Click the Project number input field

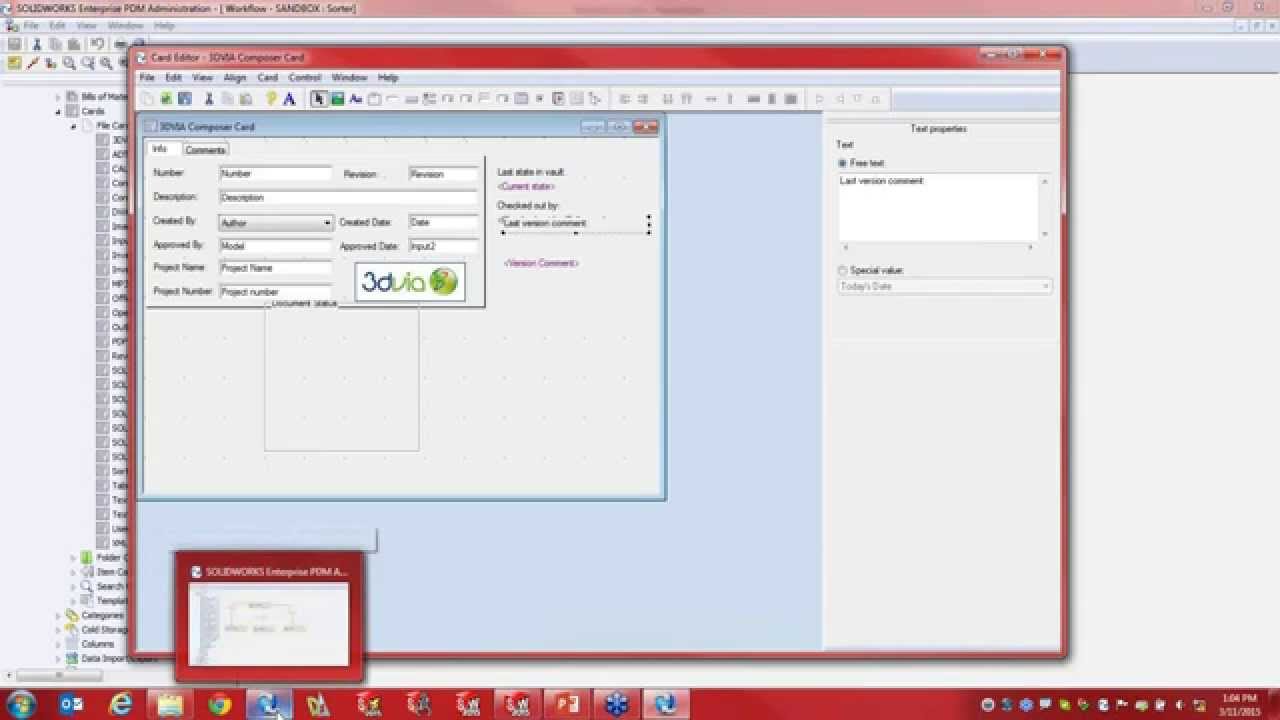click(275, 292)
